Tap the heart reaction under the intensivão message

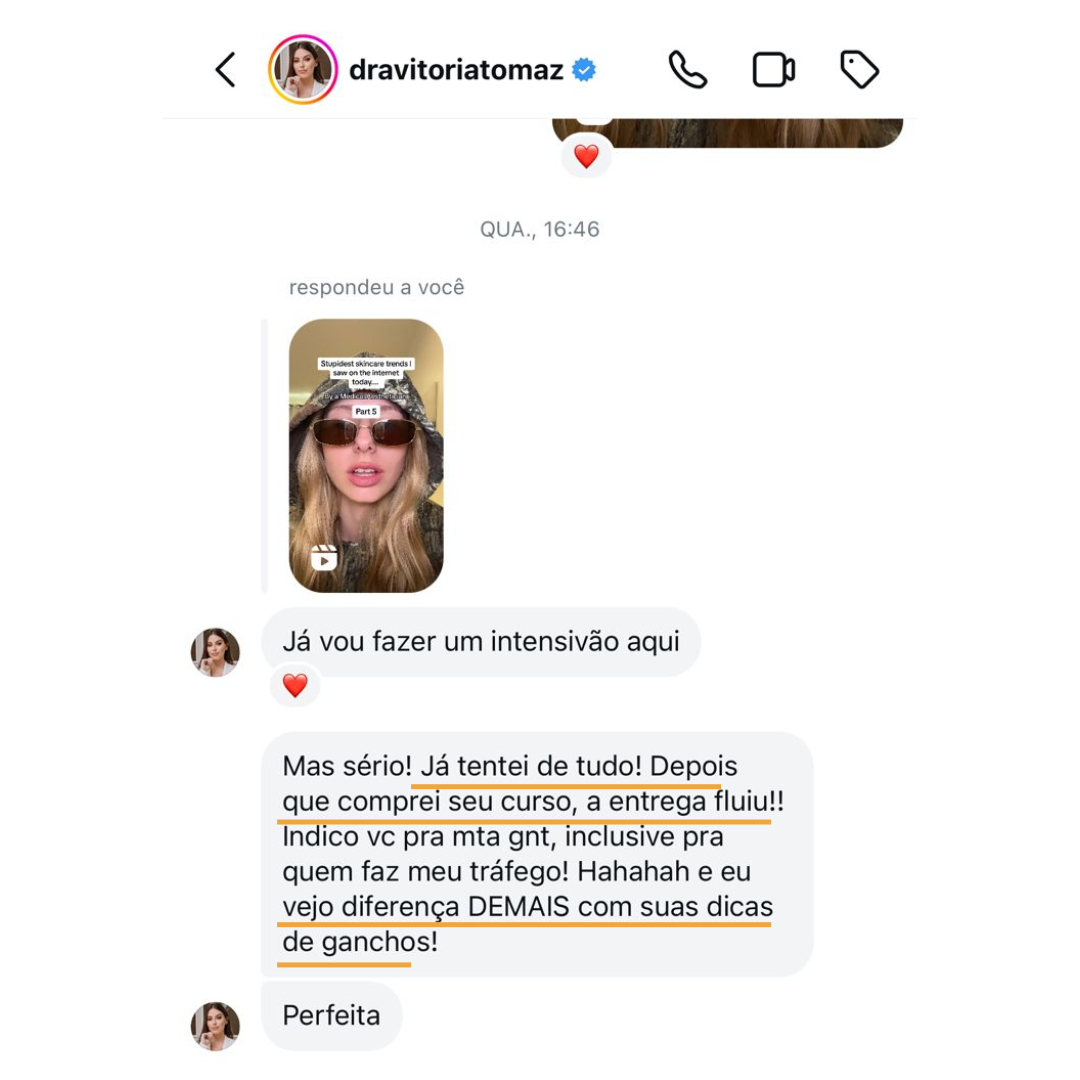(x=295, y=685)
